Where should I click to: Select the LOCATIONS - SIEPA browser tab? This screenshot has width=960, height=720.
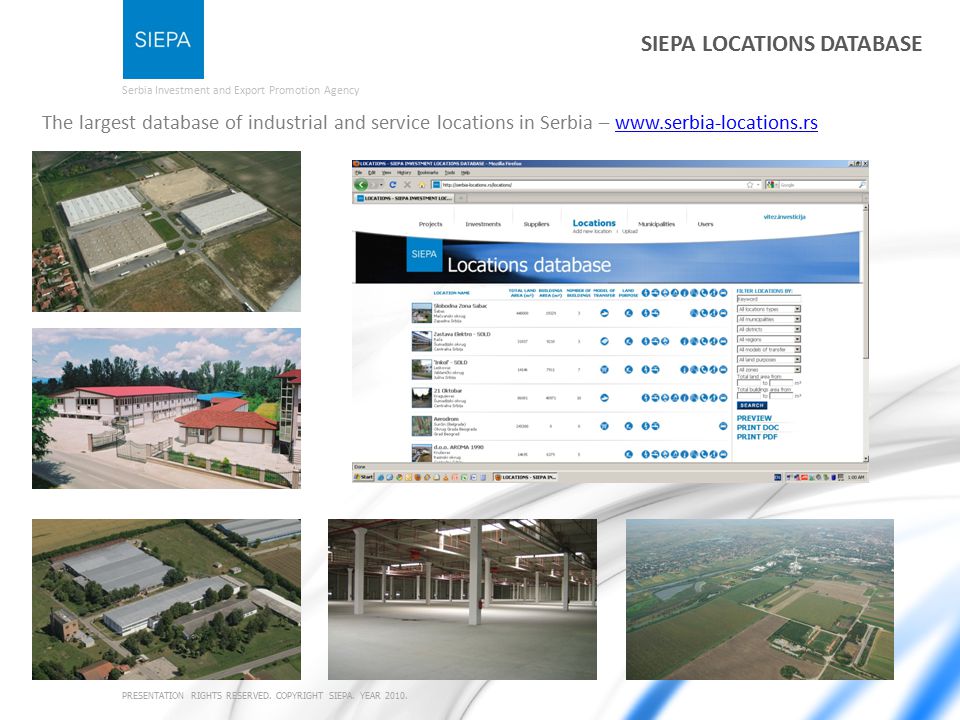coord(404,198)
